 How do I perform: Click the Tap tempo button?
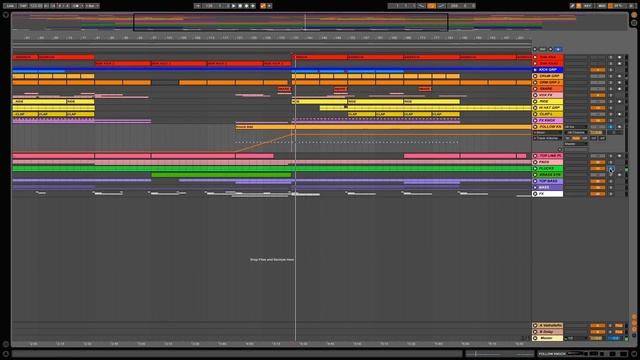pos(23,6)
